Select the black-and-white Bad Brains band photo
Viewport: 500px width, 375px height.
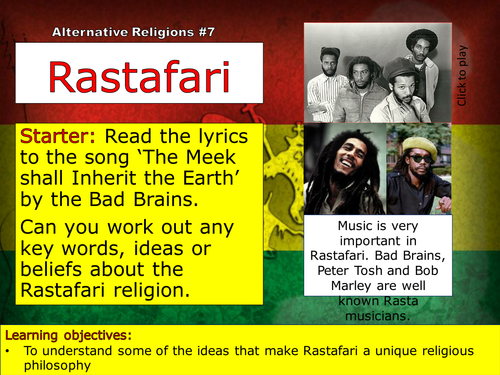pos(378,73)
